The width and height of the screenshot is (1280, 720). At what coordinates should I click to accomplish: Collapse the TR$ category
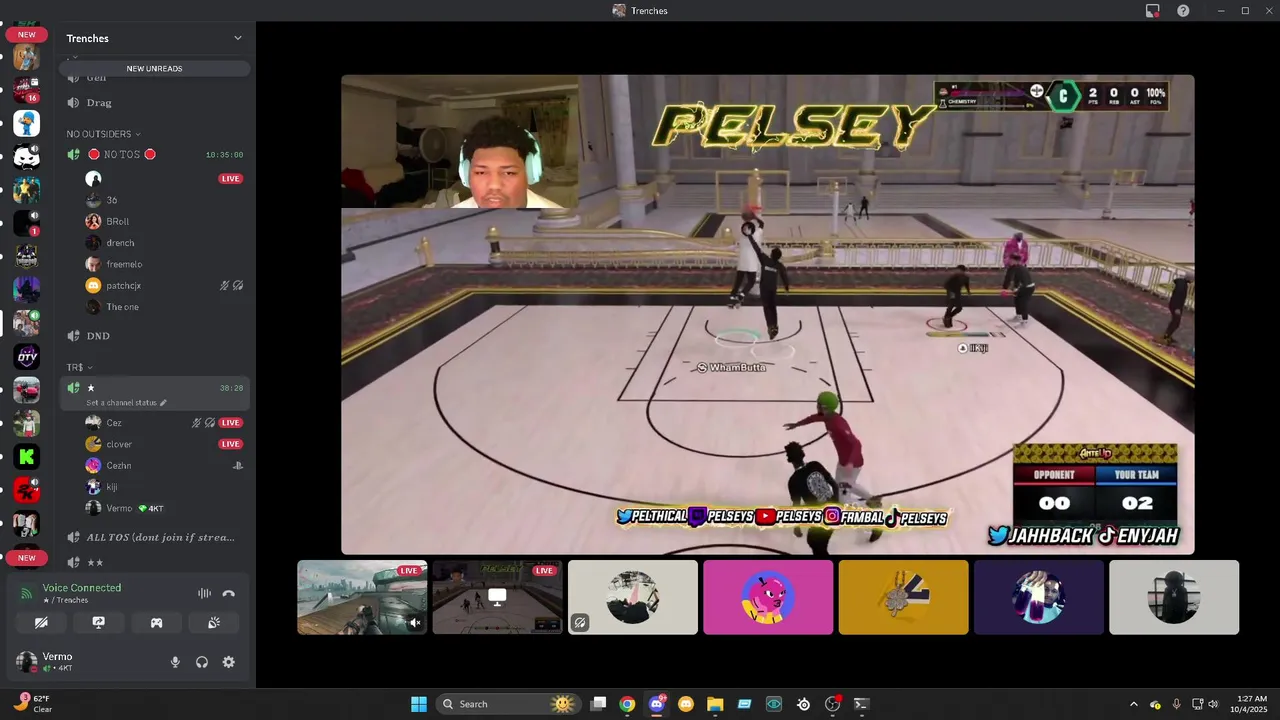pyautogui.click(x=79, y=367)
